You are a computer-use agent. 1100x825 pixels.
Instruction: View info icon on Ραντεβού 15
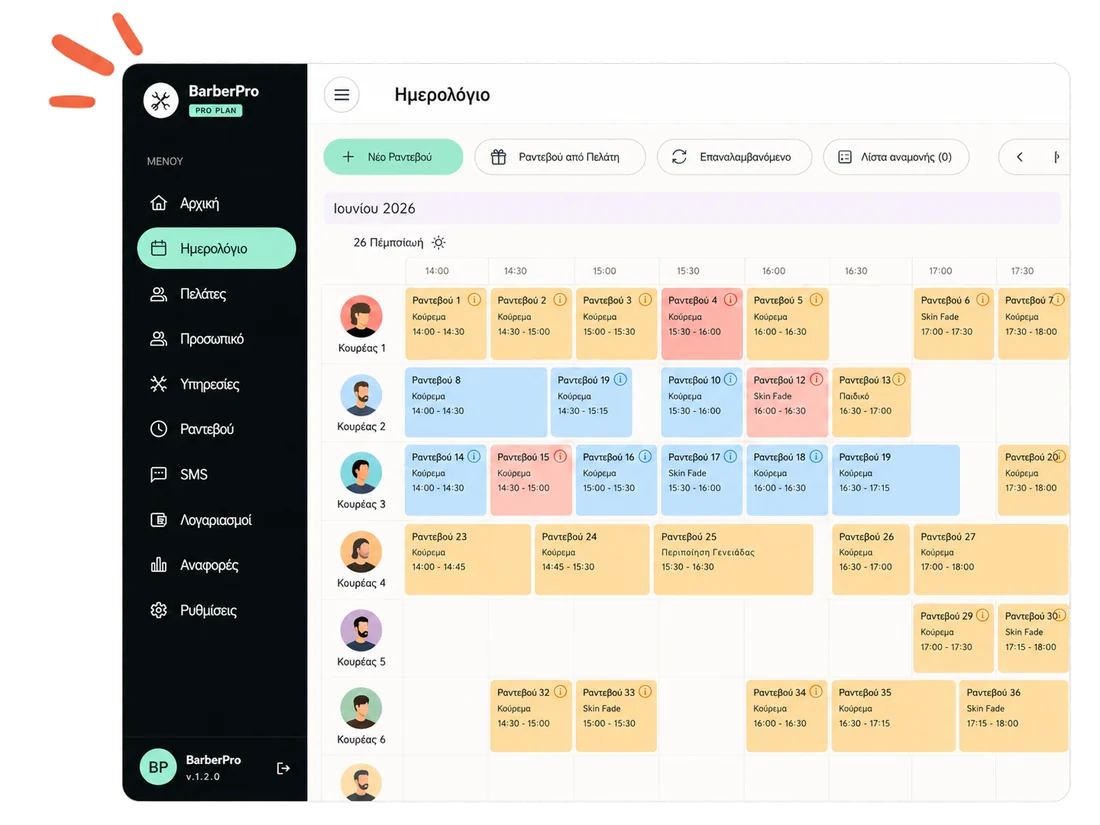click(560, 457)
